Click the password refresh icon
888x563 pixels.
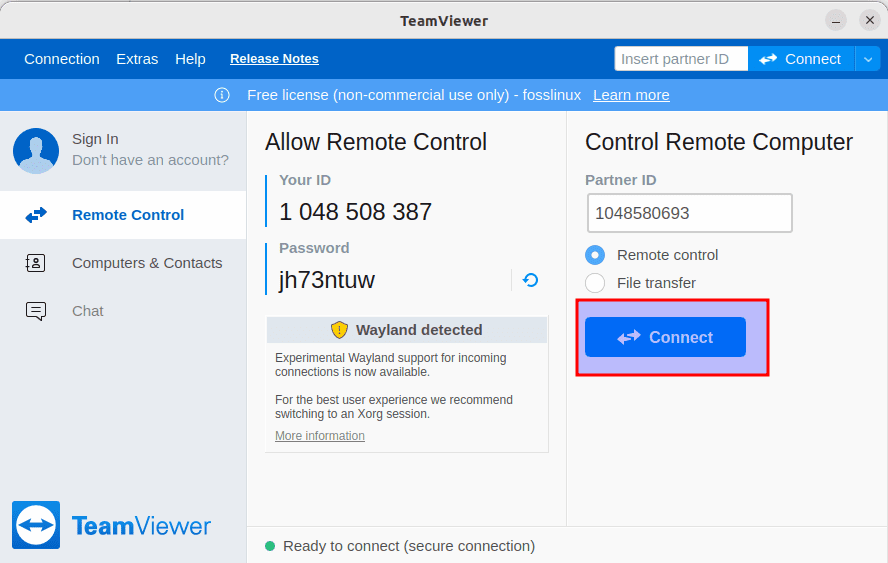(531, 280)
